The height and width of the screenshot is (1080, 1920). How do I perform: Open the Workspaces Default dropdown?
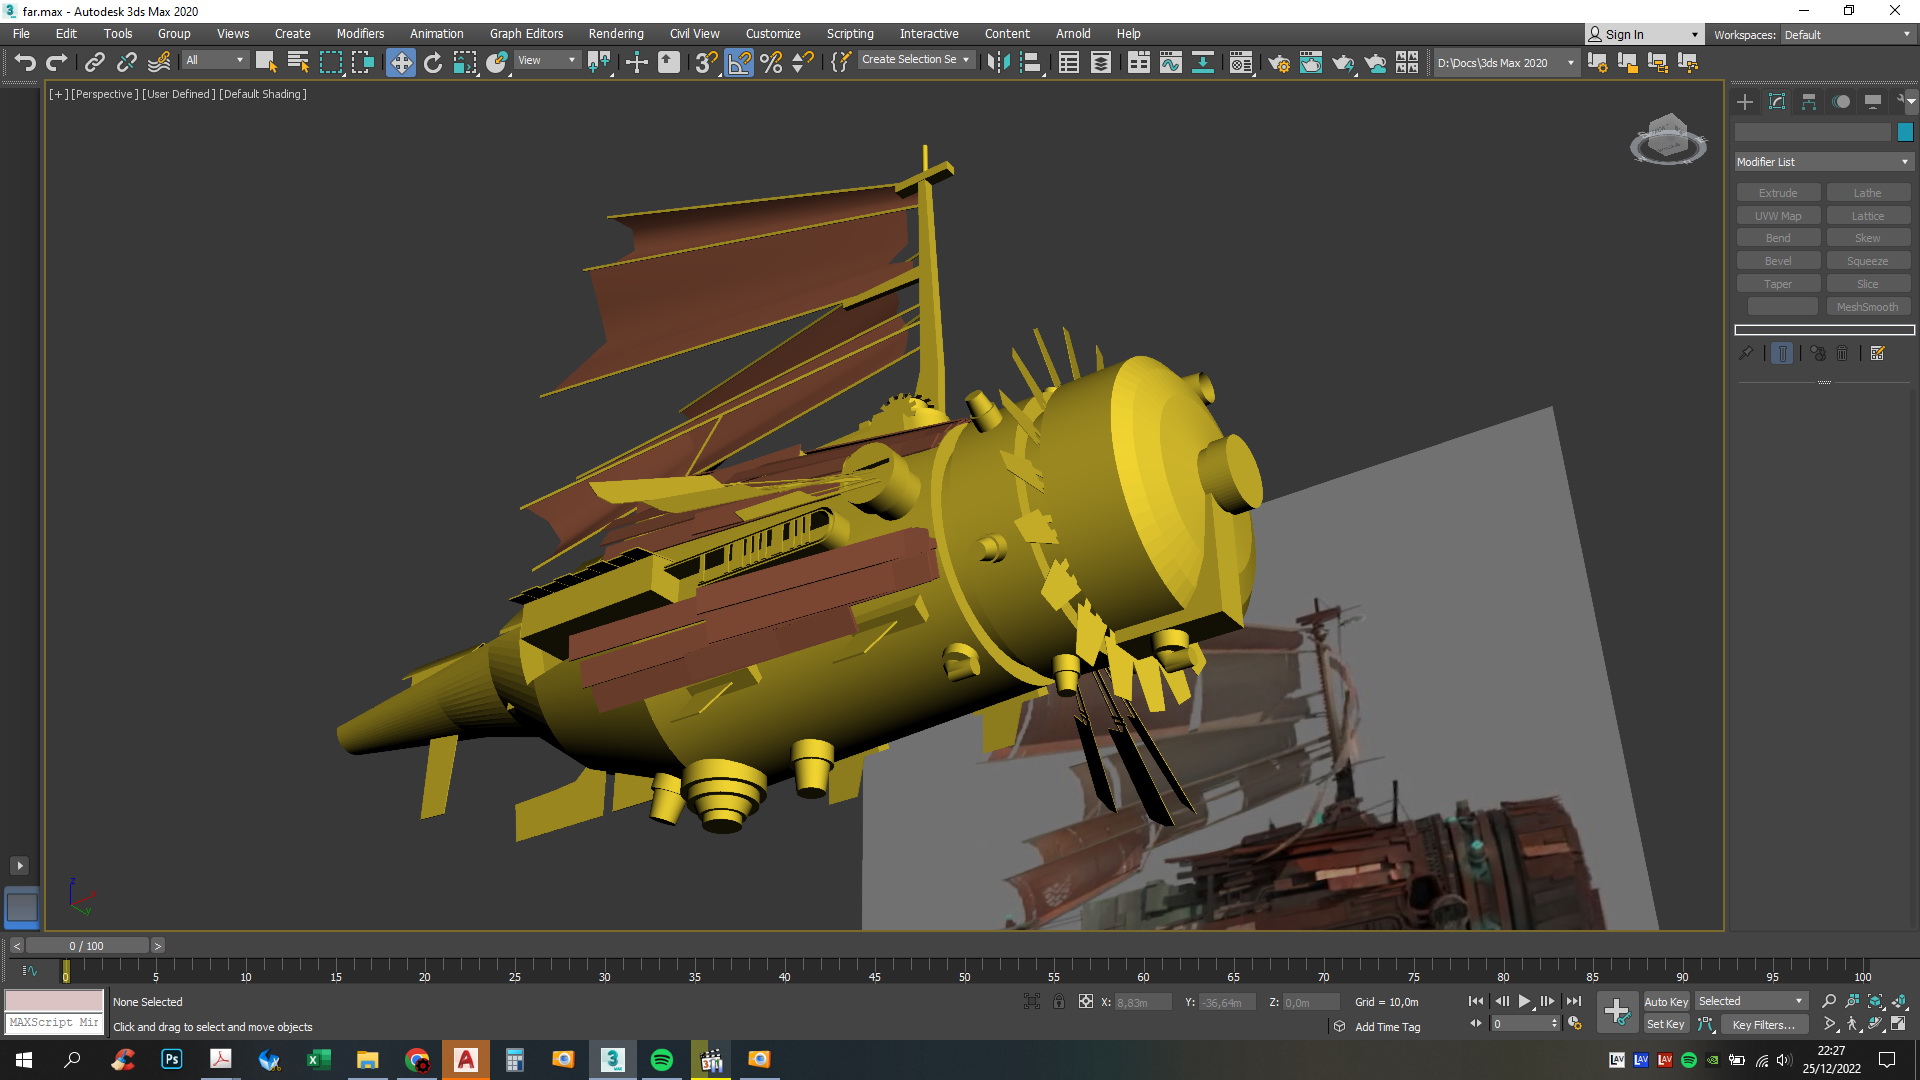pos(1846,35)
